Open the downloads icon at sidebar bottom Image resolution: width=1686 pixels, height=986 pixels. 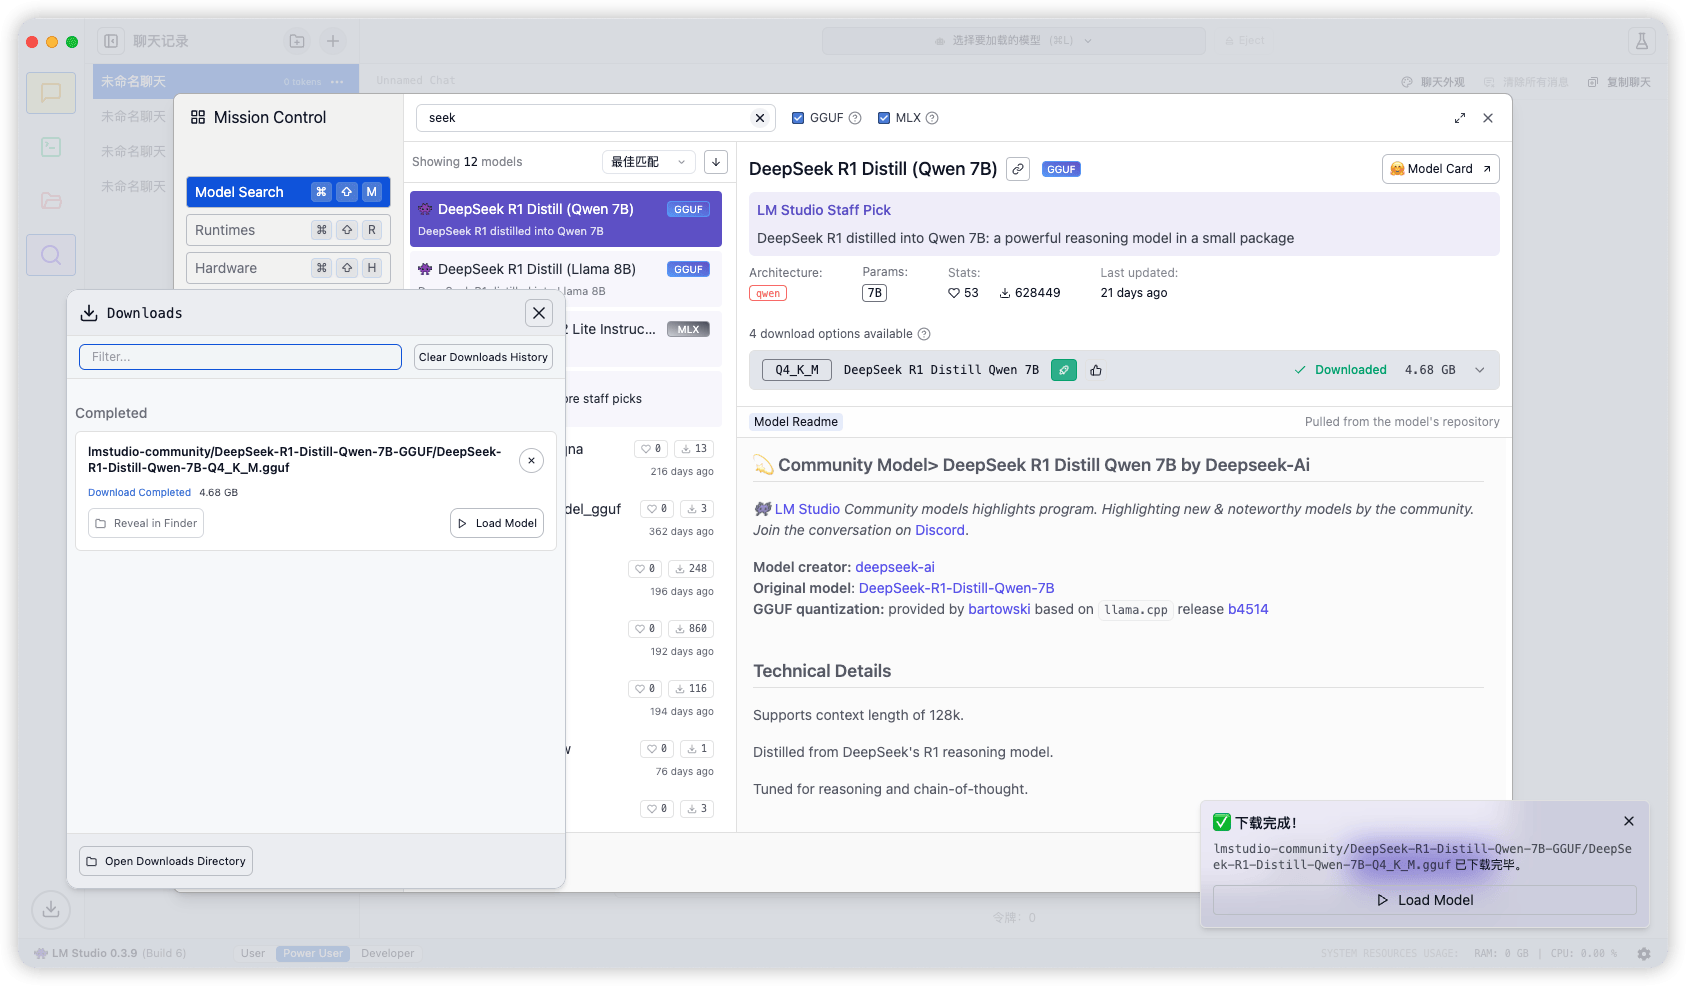pyautogui.click(x=51, y=909)
